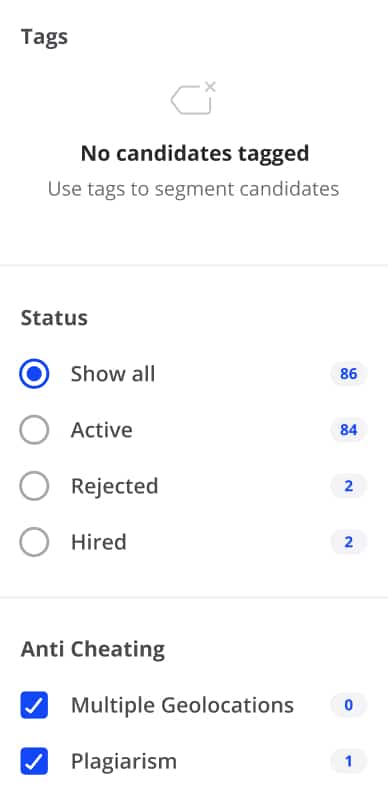Click the Show all label

[x=113, y=374]
